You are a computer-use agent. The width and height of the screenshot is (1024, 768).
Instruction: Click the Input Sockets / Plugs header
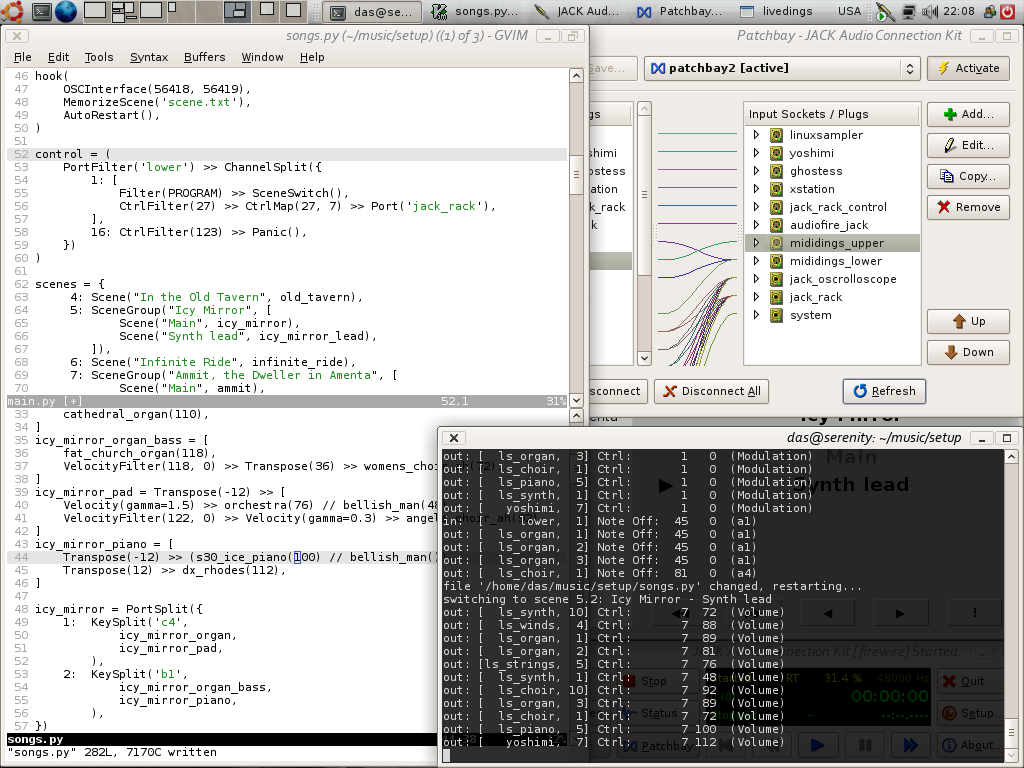pyautogui.click(x=832, y=114)
